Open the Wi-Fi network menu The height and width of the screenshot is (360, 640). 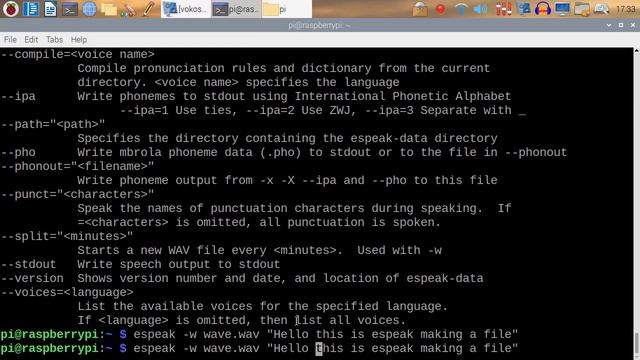pyautogui.click(x=461, y=9)
